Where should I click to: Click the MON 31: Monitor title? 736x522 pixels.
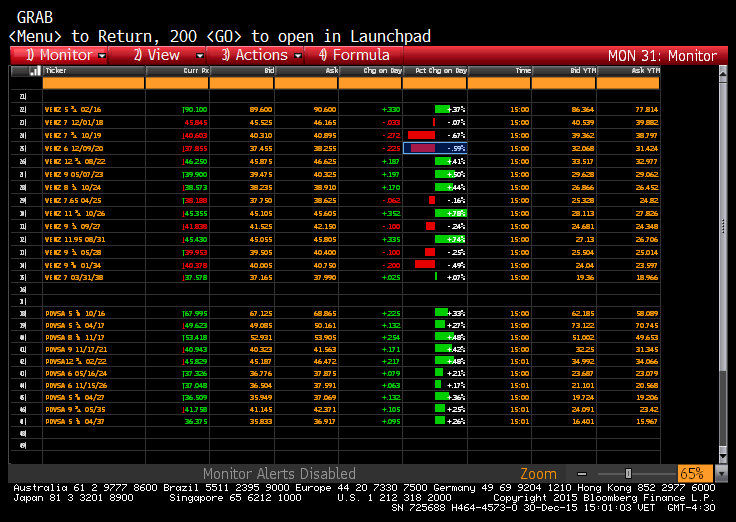click(x=662, y=56)
